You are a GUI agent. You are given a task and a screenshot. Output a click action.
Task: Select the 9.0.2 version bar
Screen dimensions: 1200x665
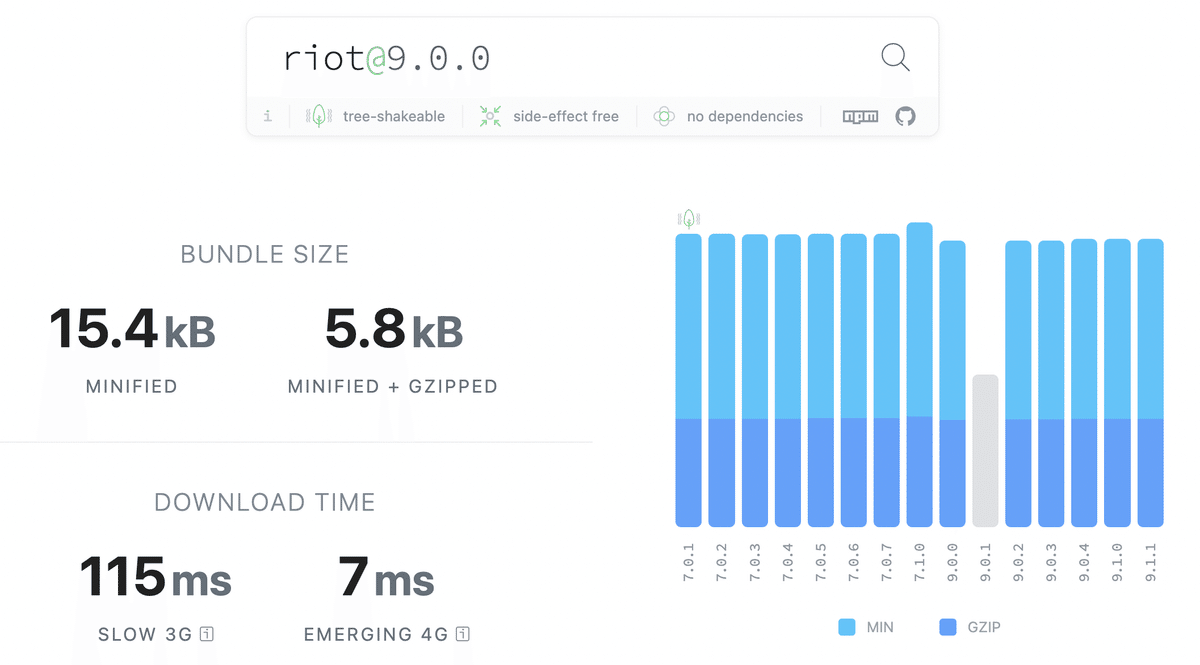[1019, 384]
